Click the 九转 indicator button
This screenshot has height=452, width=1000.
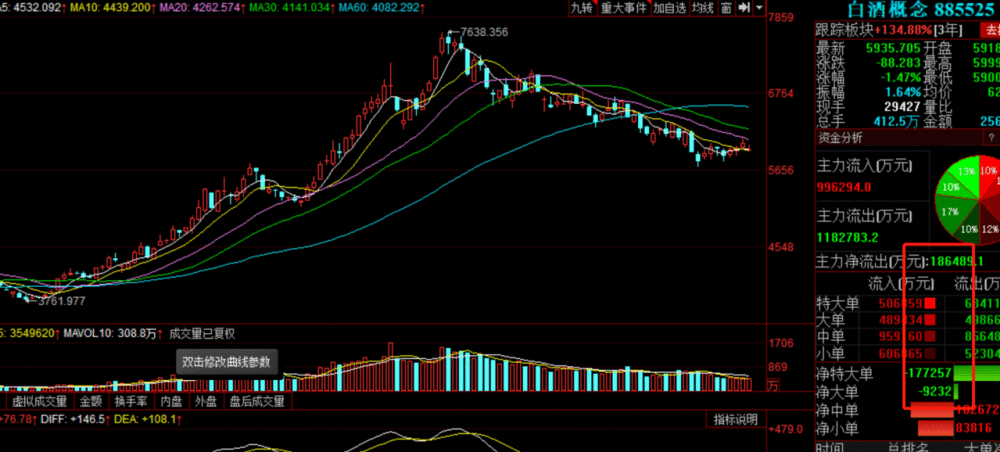point(582,8)
